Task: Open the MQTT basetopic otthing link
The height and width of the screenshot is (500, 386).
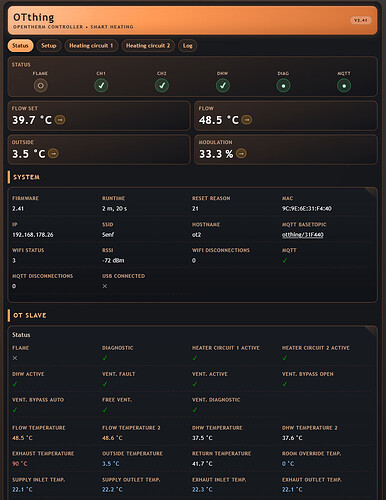Action: [303, 235]
